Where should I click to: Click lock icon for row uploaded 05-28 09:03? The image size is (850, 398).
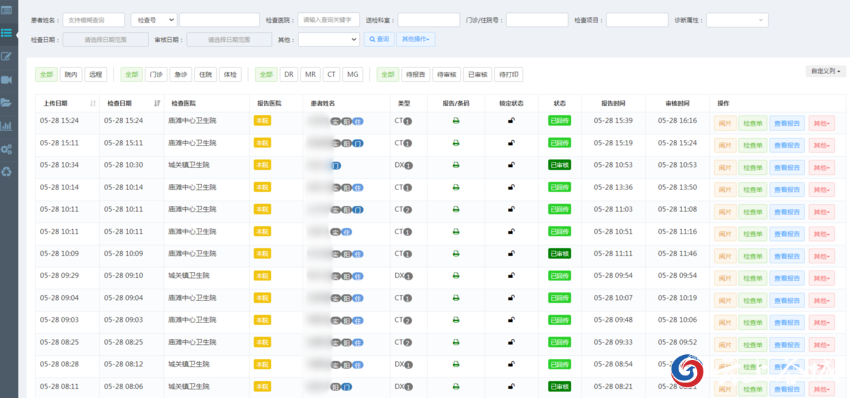[511, 320]
